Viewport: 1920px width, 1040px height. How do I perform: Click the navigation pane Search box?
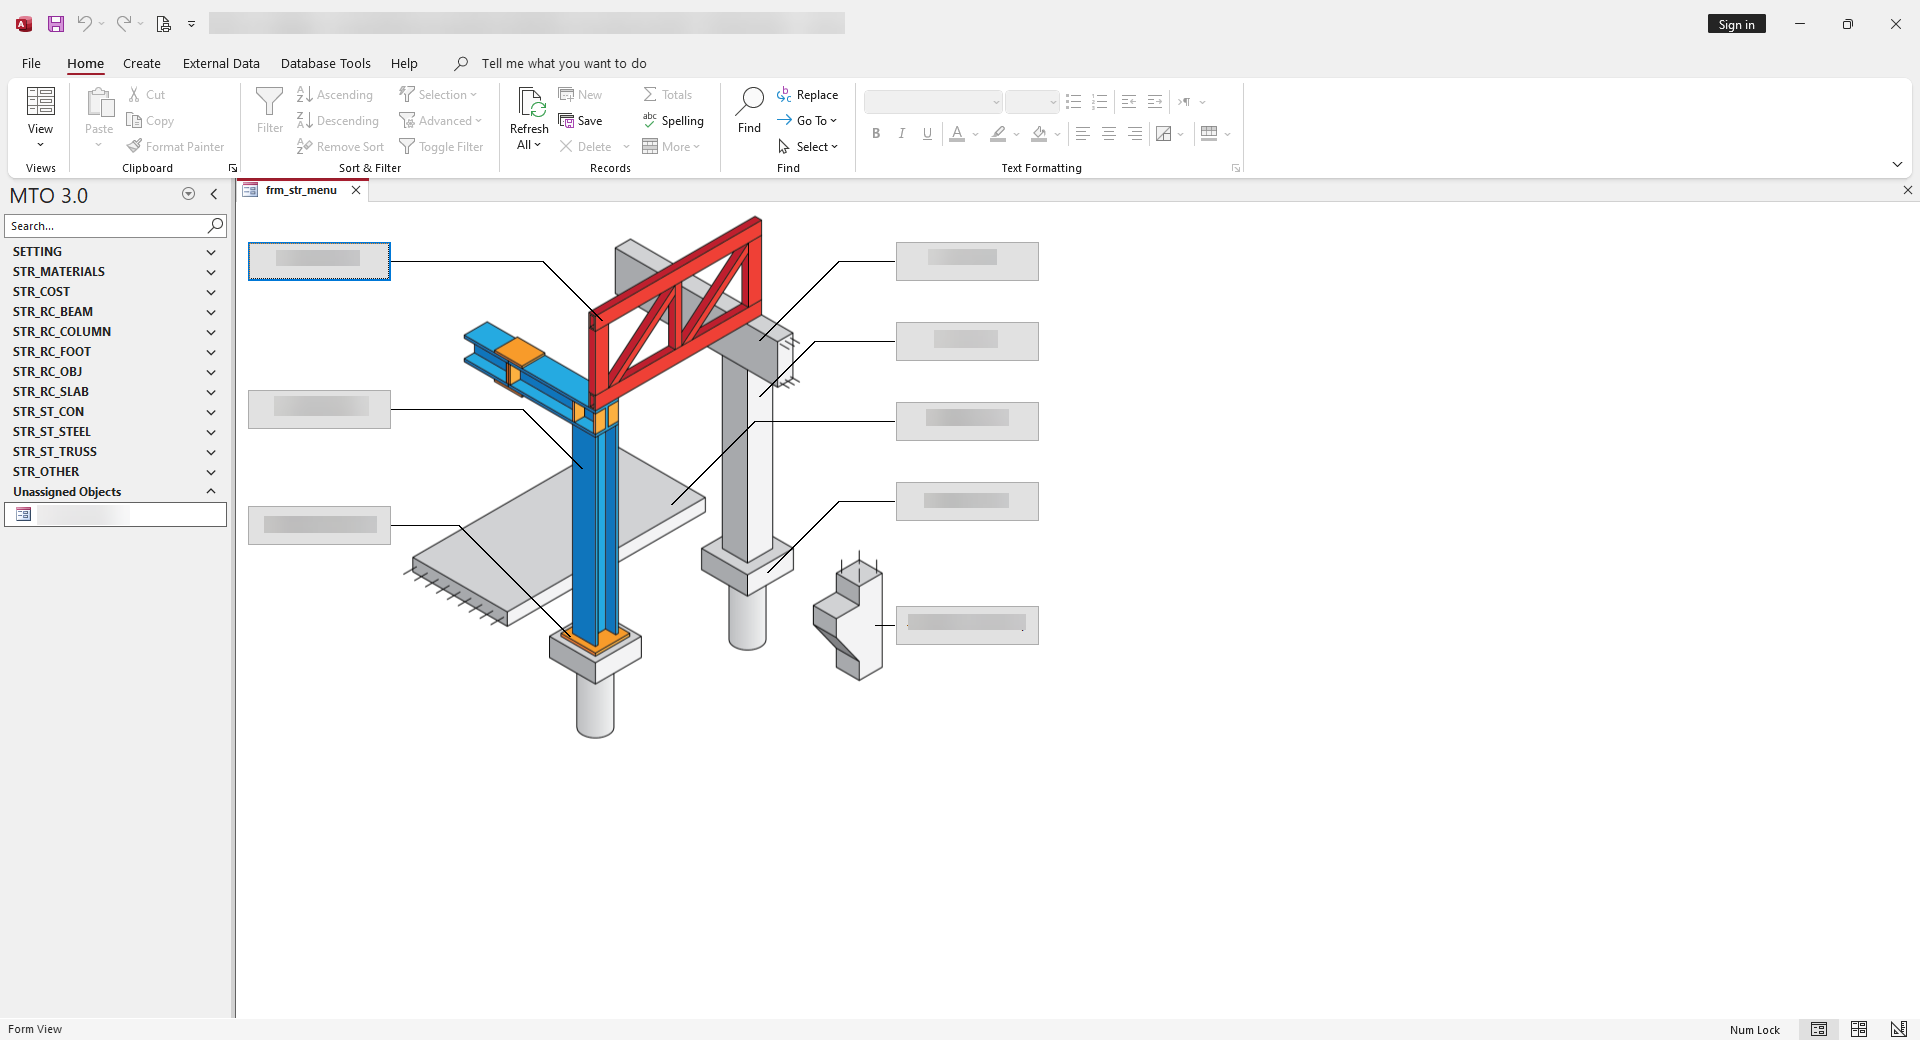click(105, 226)
